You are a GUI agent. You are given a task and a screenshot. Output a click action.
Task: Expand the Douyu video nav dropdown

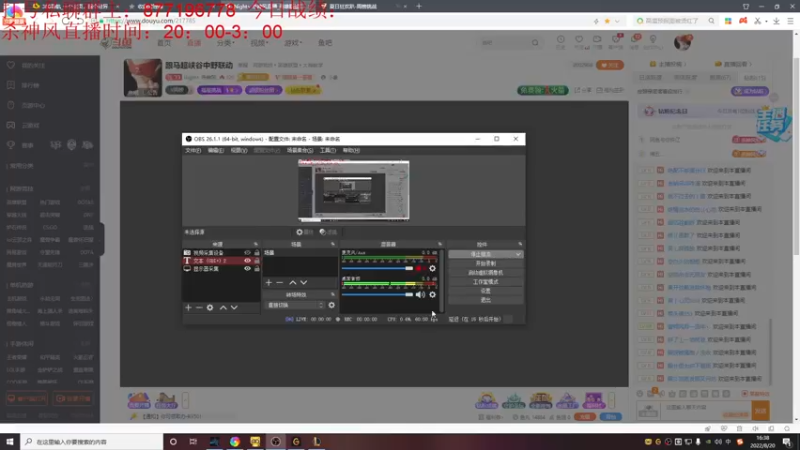coord(259,43)
